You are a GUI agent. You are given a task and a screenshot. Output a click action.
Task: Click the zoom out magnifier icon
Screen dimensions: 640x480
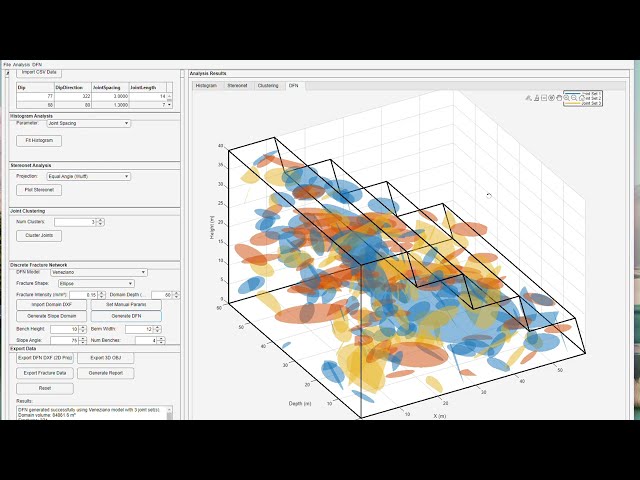pyautogui.click(x=574, y=98)
